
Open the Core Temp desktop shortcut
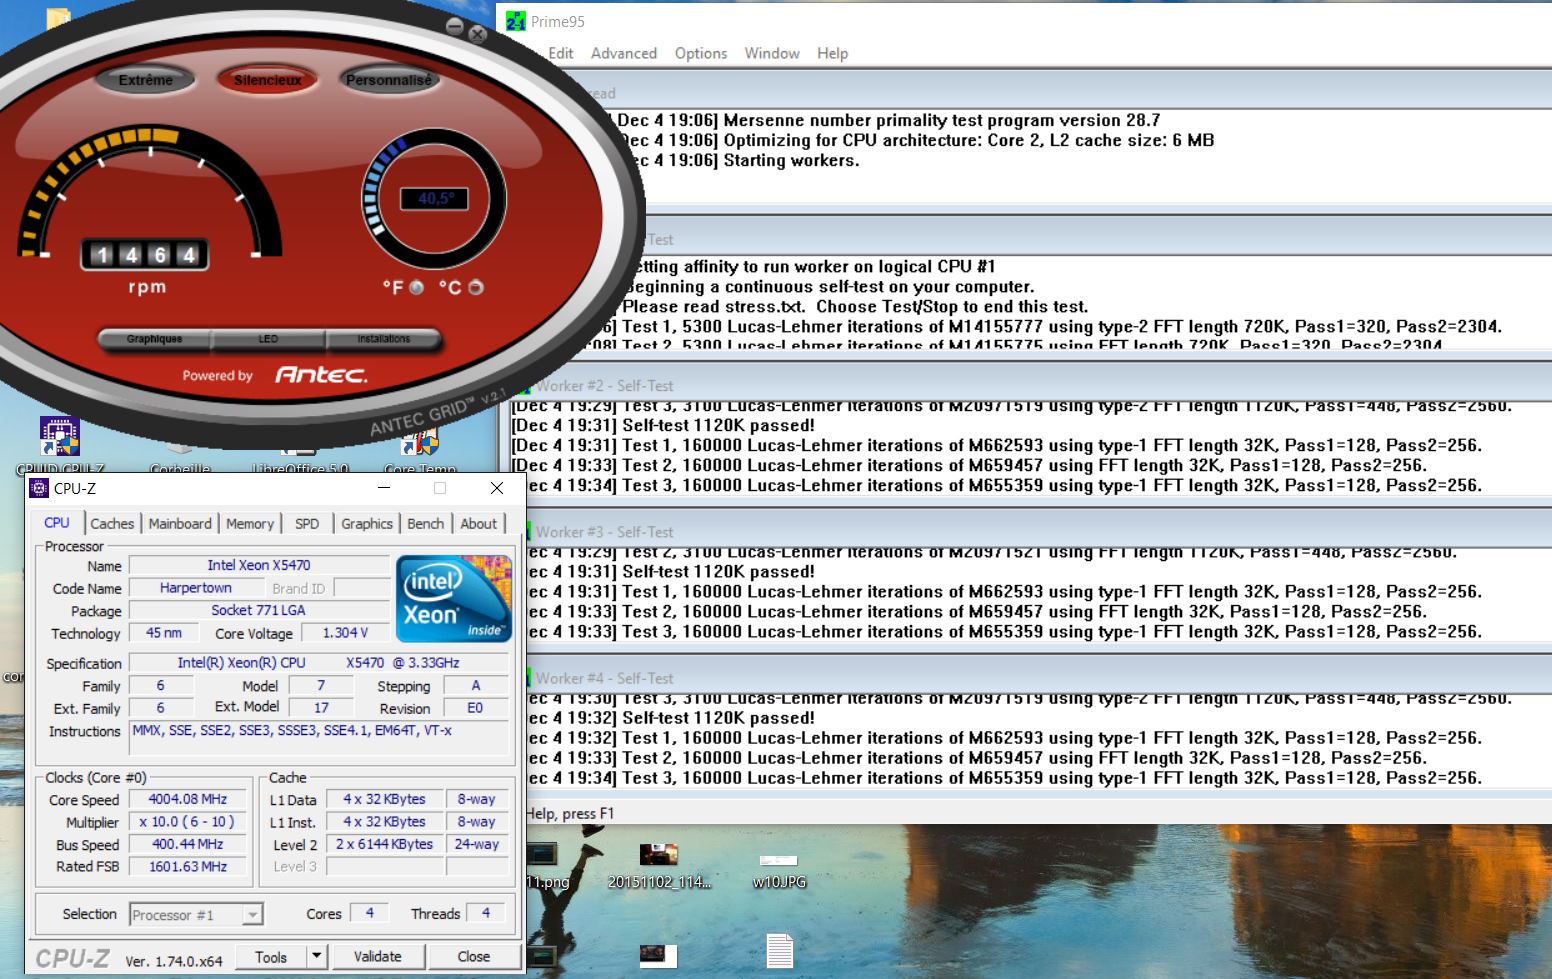(420, 443)
